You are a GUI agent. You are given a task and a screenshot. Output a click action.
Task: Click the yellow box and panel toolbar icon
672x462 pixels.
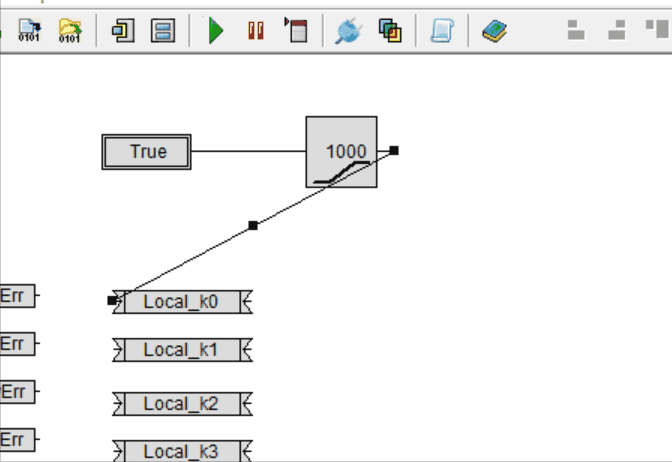123,30
